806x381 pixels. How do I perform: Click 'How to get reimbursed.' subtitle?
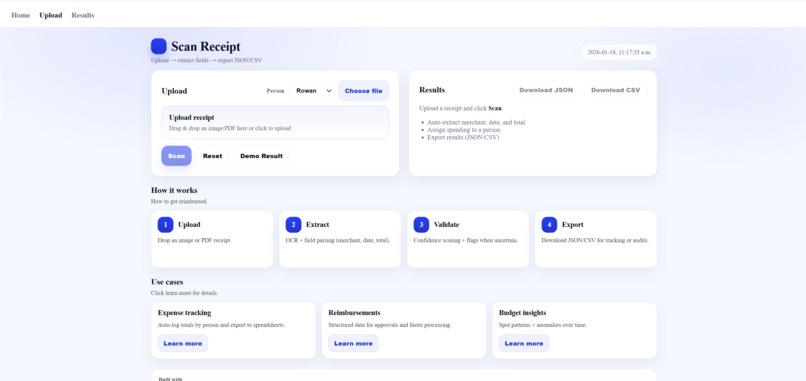179,202
